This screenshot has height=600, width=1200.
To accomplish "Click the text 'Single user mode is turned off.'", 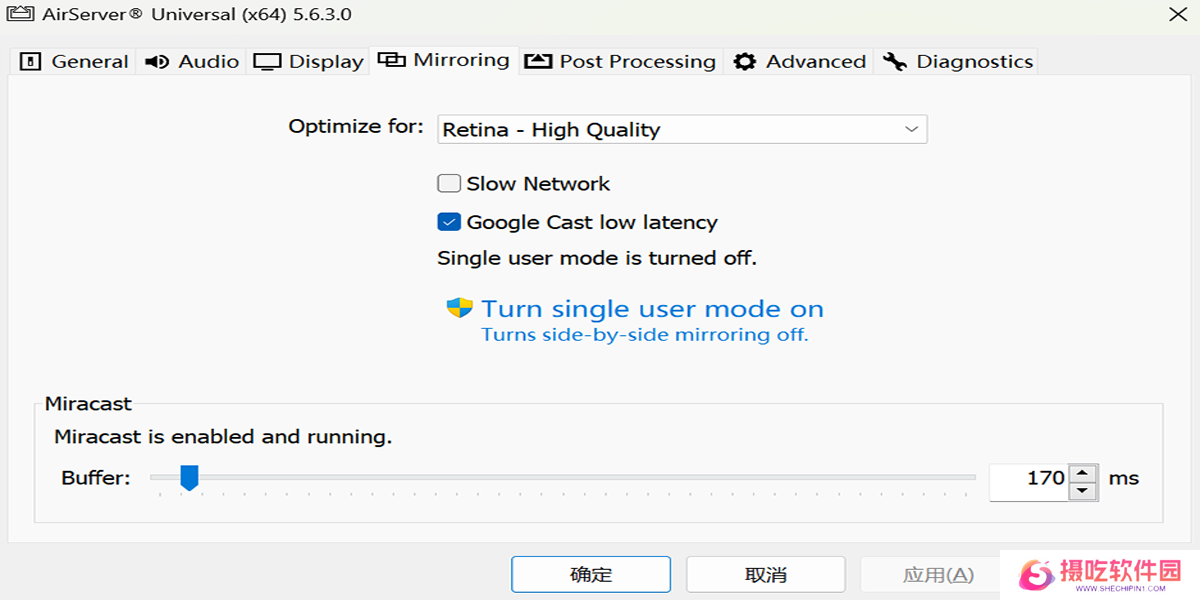I will [x=597, y=258].
